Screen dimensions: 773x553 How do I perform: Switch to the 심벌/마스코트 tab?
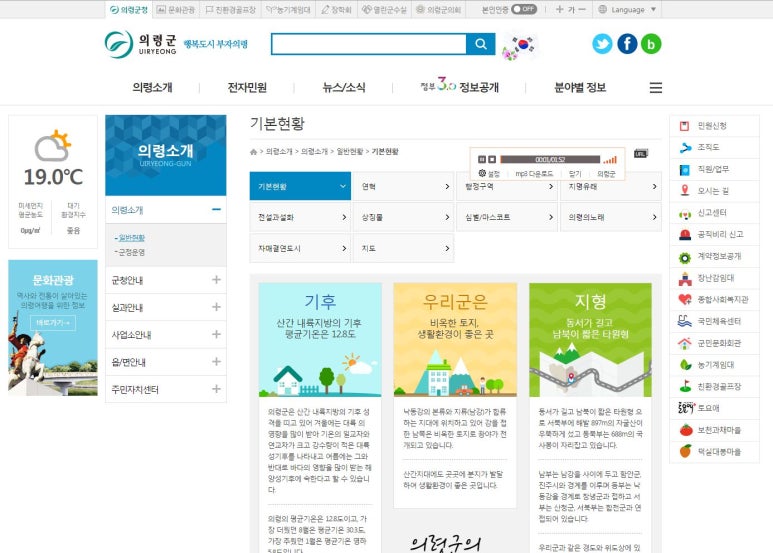coord(507,217)
